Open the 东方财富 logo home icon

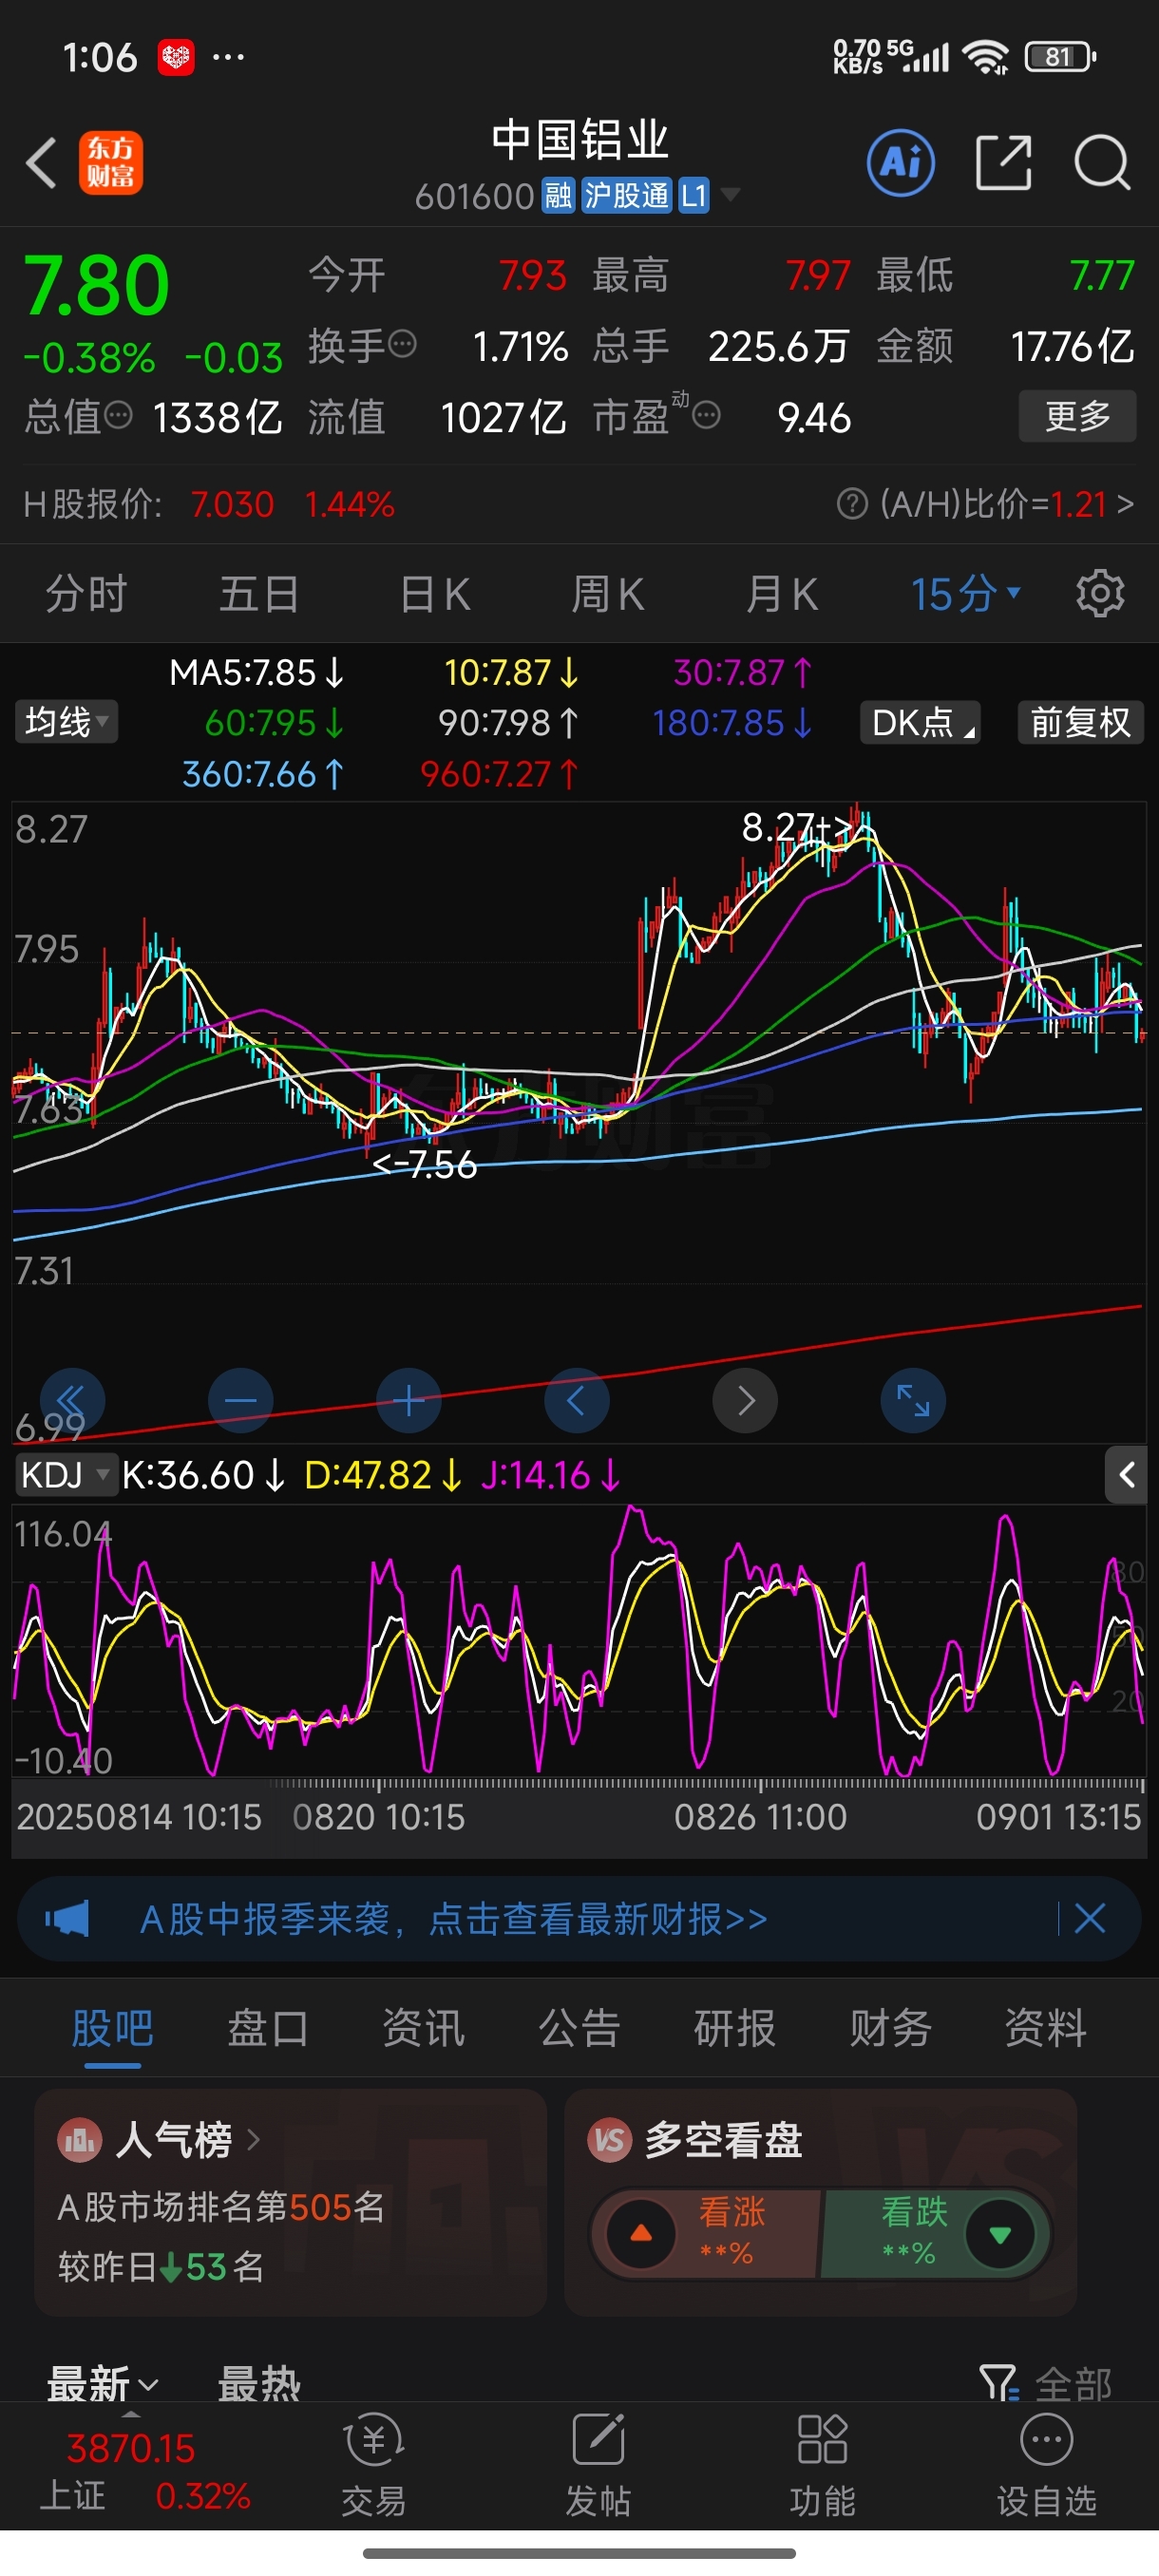point(111,163)
